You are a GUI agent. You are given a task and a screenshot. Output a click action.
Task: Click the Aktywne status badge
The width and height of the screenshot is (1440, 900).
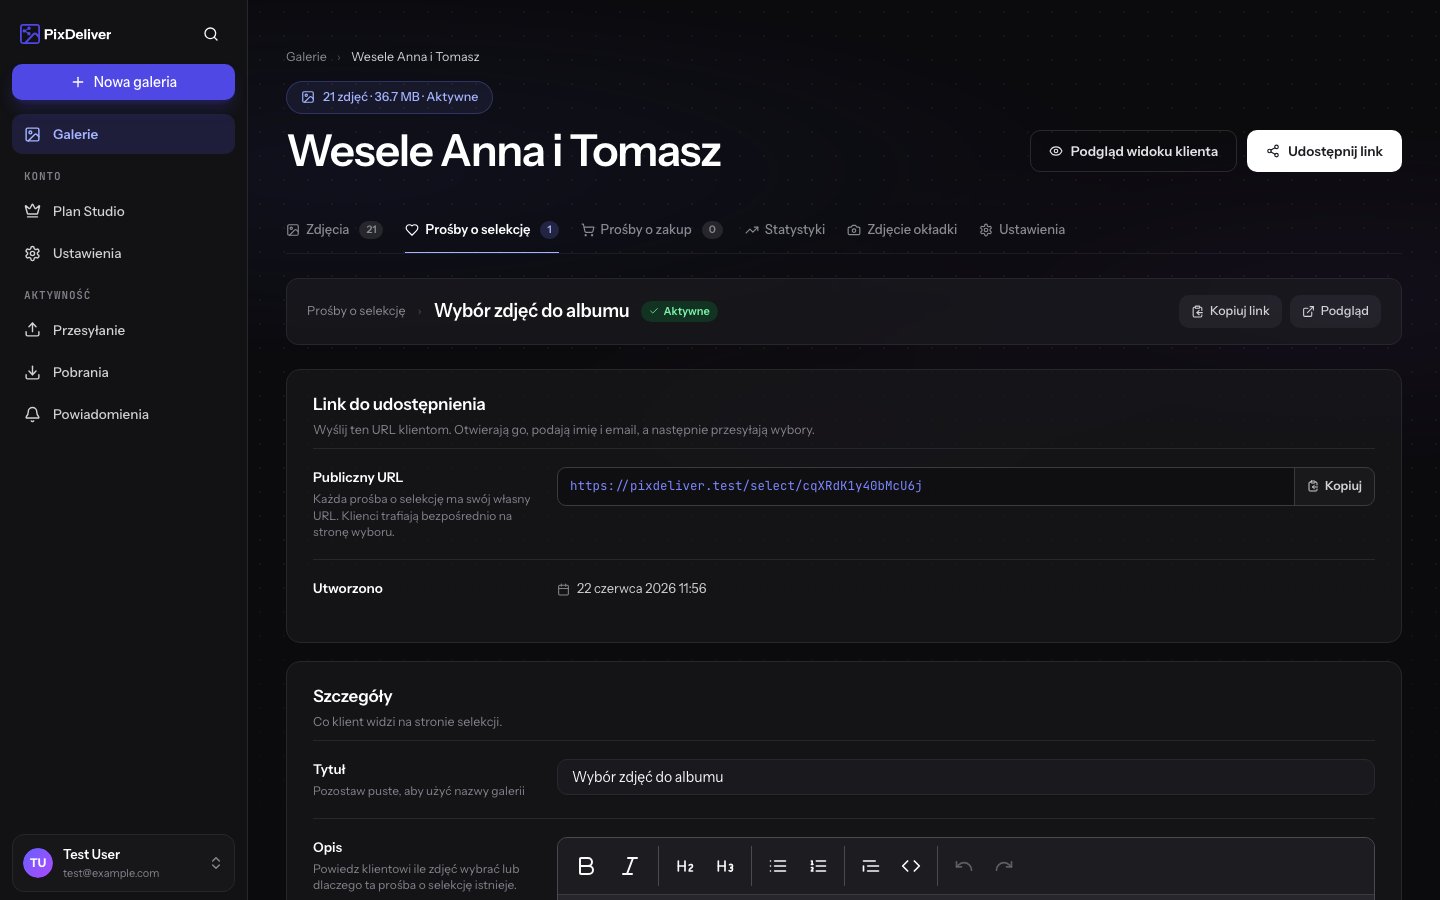[x=679, y=311]
